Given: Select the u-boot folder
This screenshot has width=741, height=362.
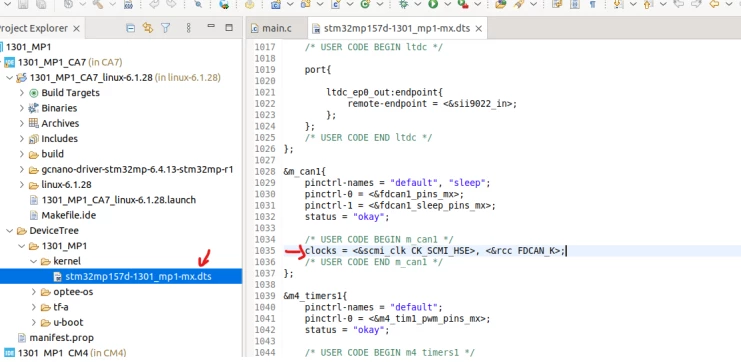Looking at the screenshot, I should click(68, 322).
